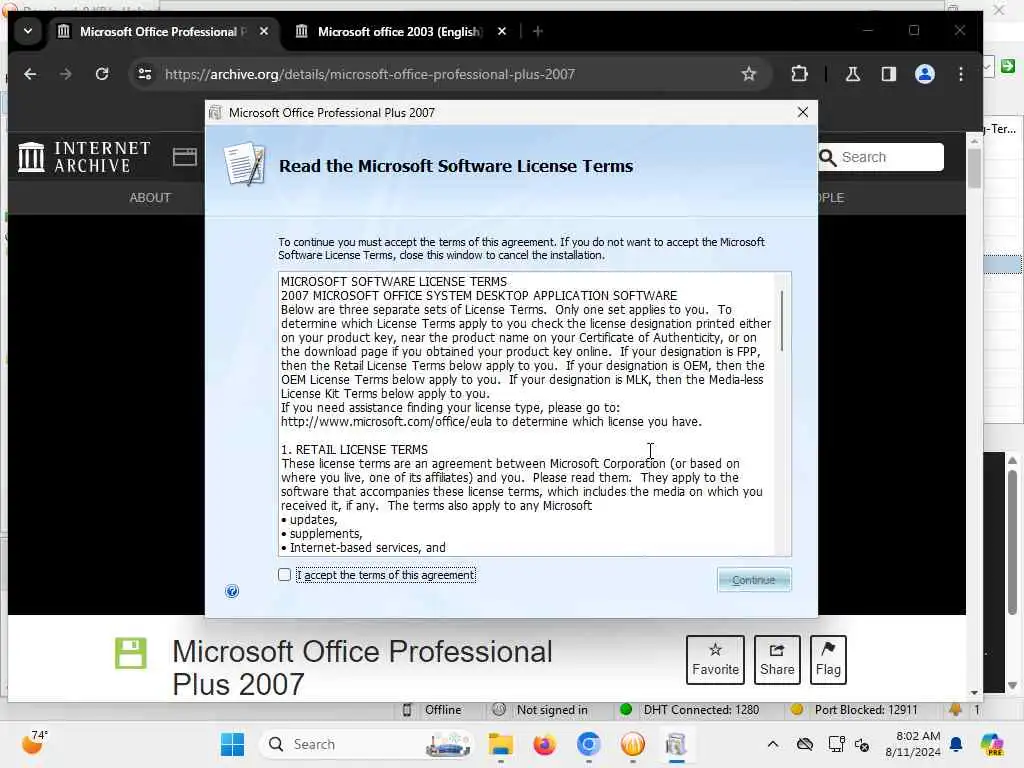This screenshot has width=1024, height=768.
Task: Open the weather widget showing 74°
Action: [34, 743]
